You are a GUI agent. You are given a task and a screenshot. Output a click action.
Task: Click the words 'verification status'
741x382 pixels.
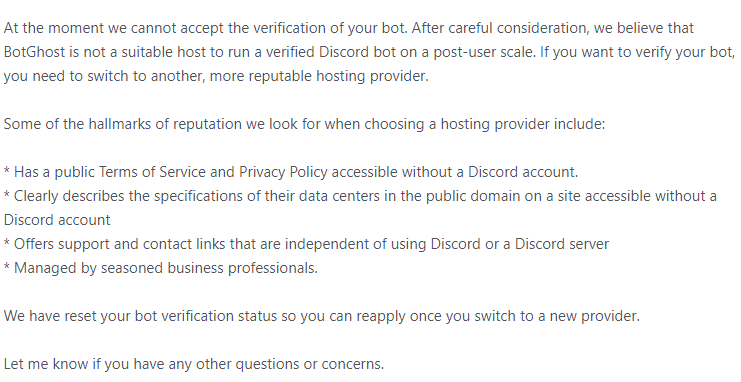[219, 316]
